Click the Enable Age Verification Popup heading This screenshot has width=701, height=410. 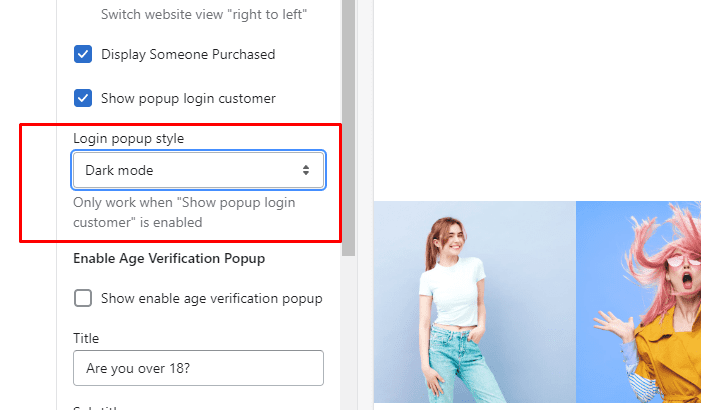pos(169,258)
